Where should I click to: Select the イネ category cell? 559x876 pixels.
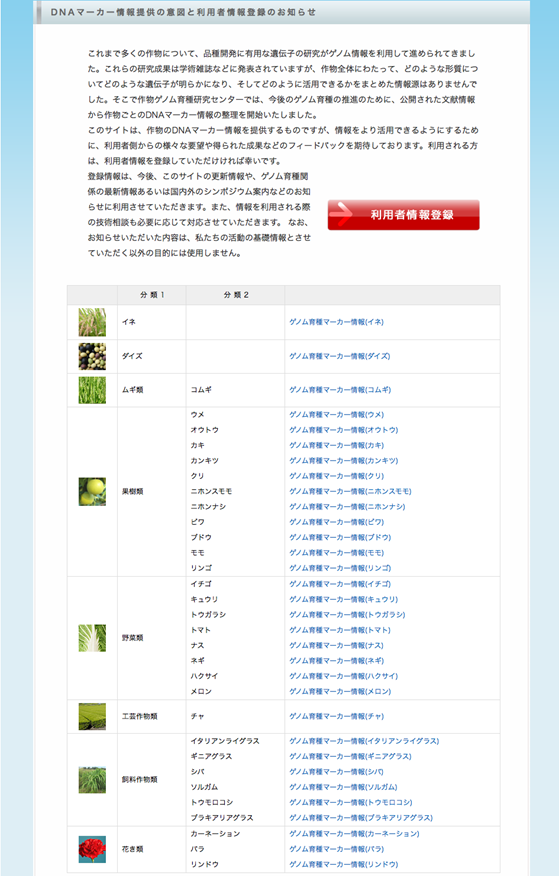[152, 322]
